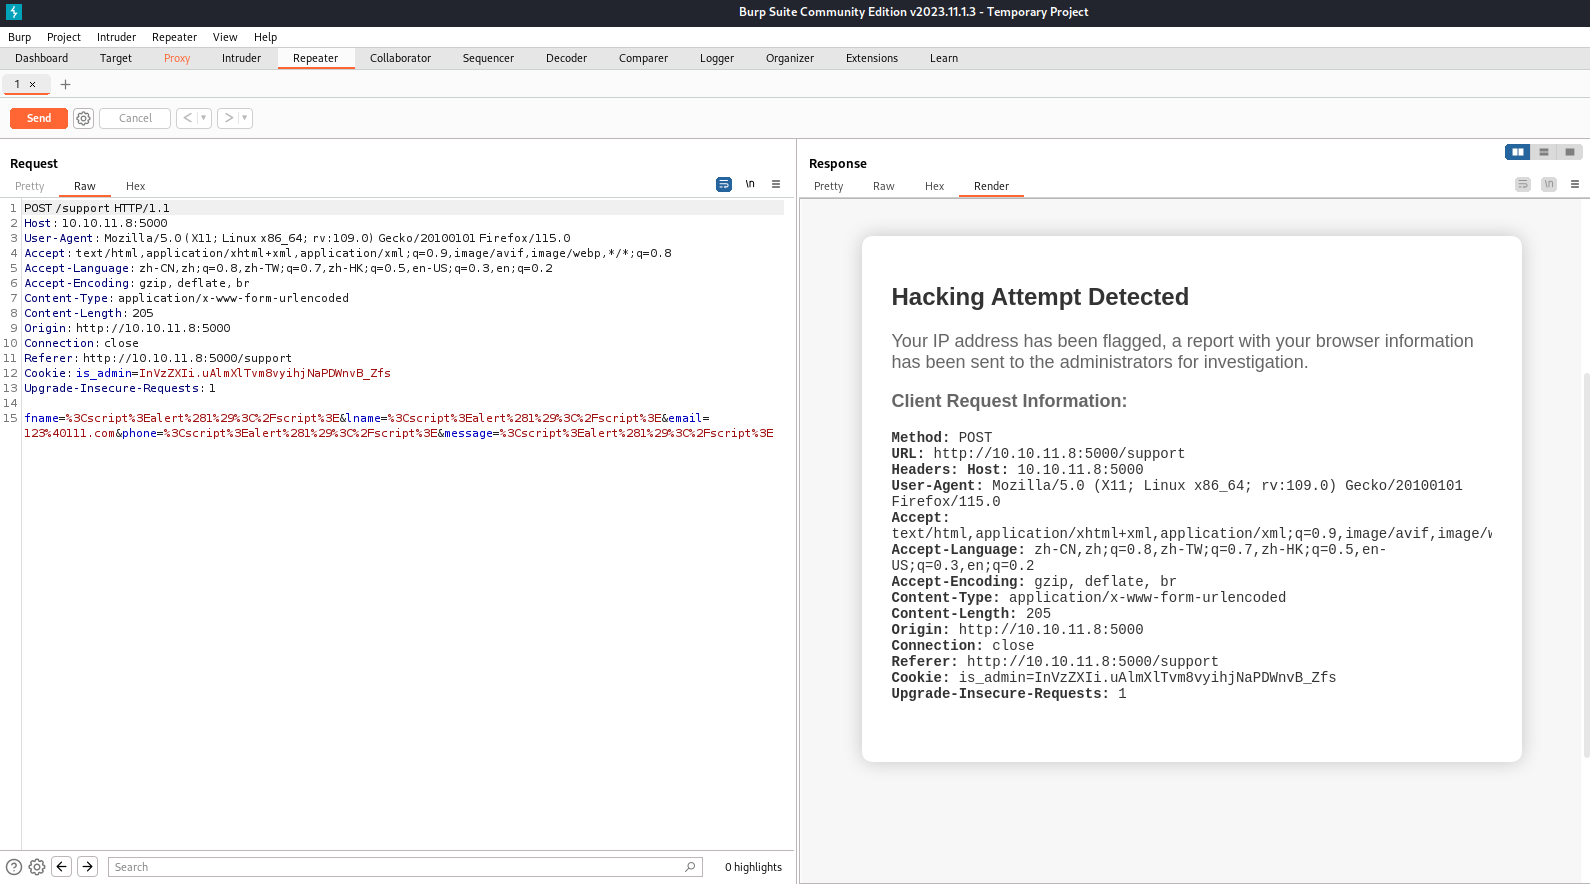
Task: Click the Content-Length: 205 request line
Action: 89,313
